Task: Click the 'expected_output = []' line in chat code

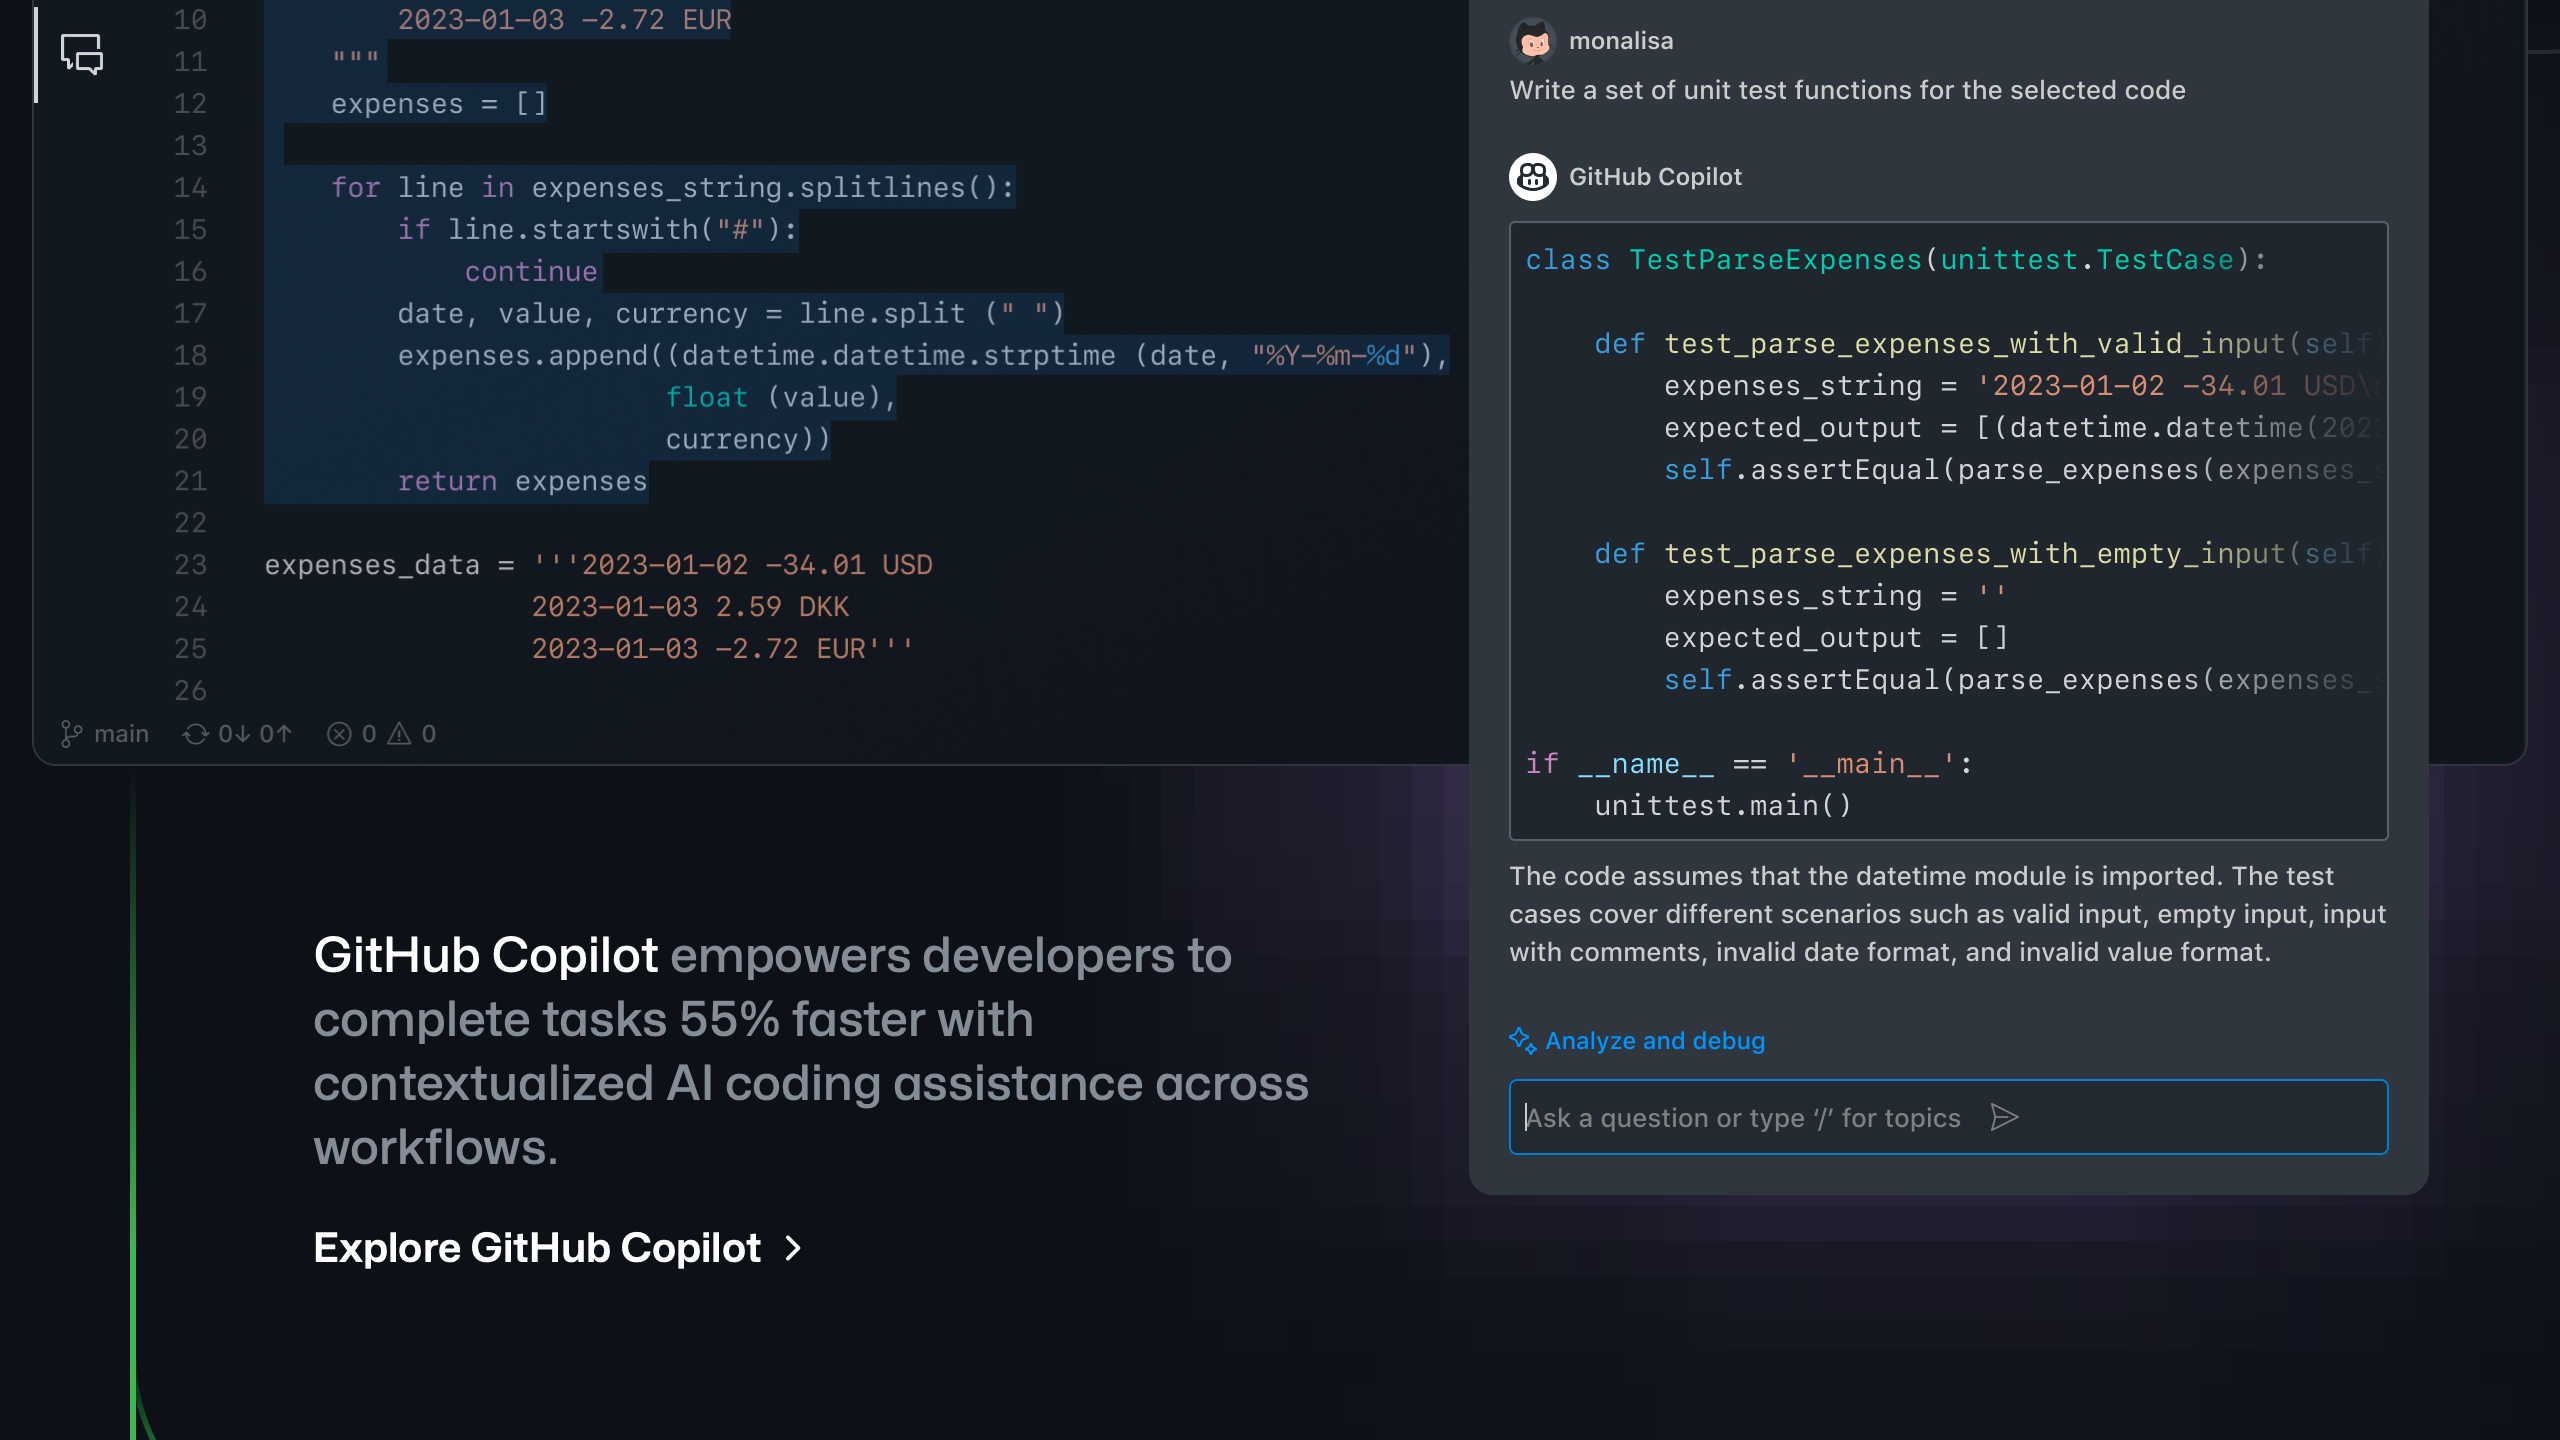Action: tap(1836, 638)
